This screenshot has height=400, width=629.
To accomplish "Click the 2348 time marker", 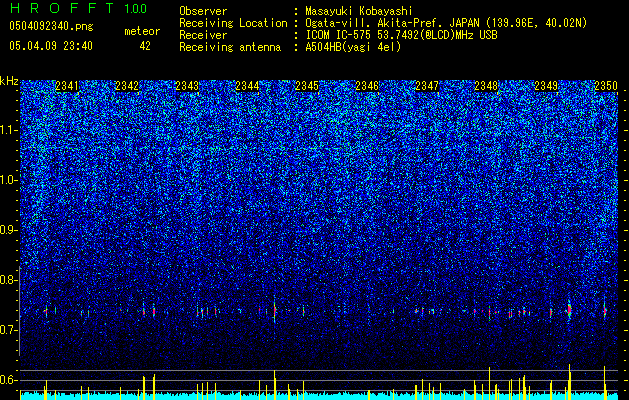I will (x=486, y=86).
